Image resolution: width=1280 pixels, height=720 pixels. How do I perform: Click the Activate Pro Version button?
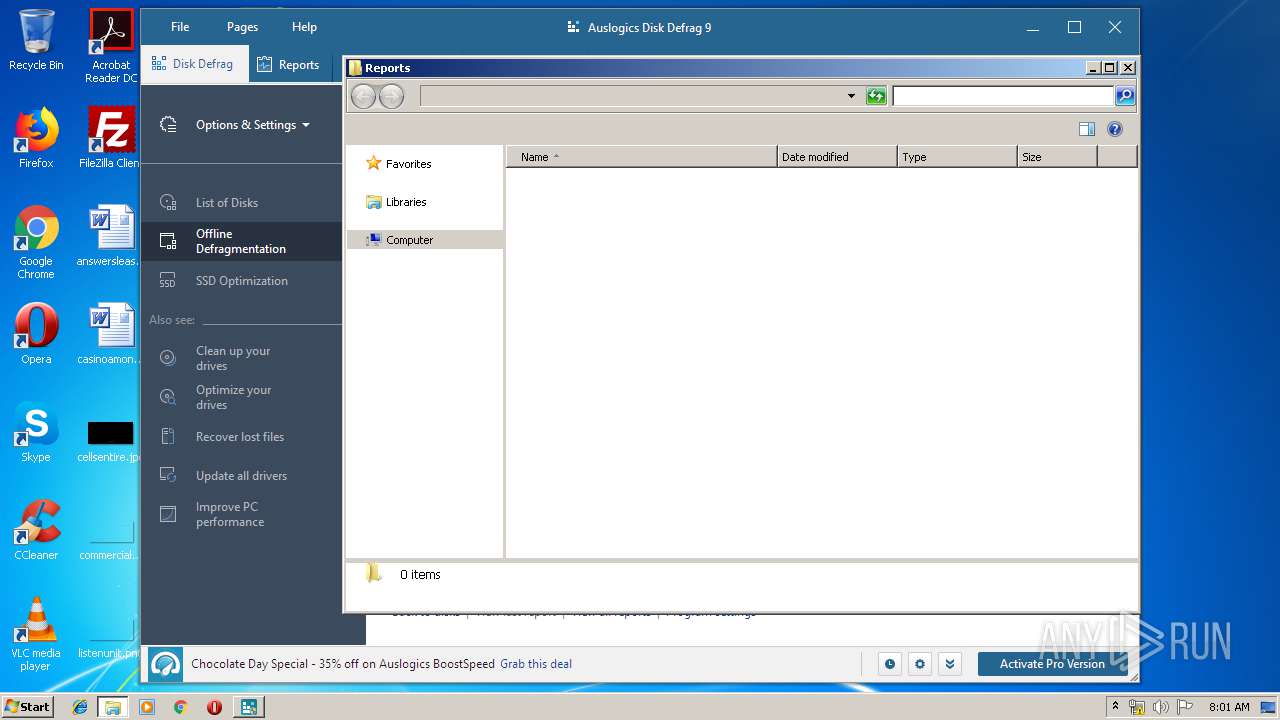1052,664
